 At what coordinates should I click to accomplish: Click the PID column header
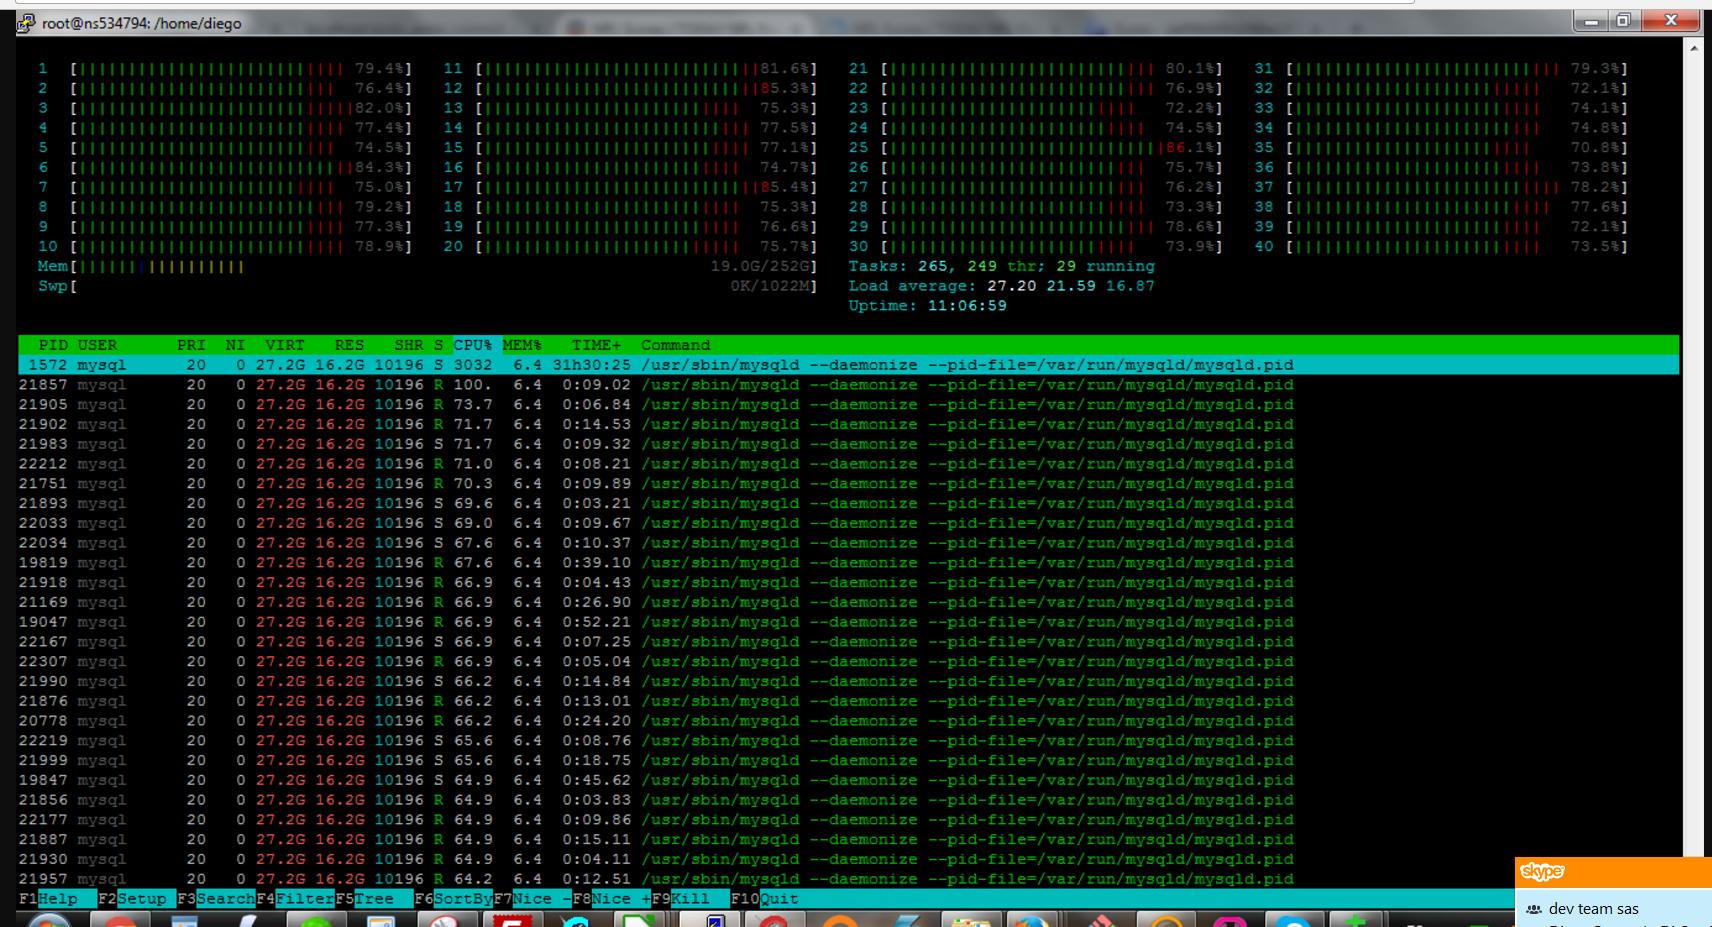click(x=52, y=345)
